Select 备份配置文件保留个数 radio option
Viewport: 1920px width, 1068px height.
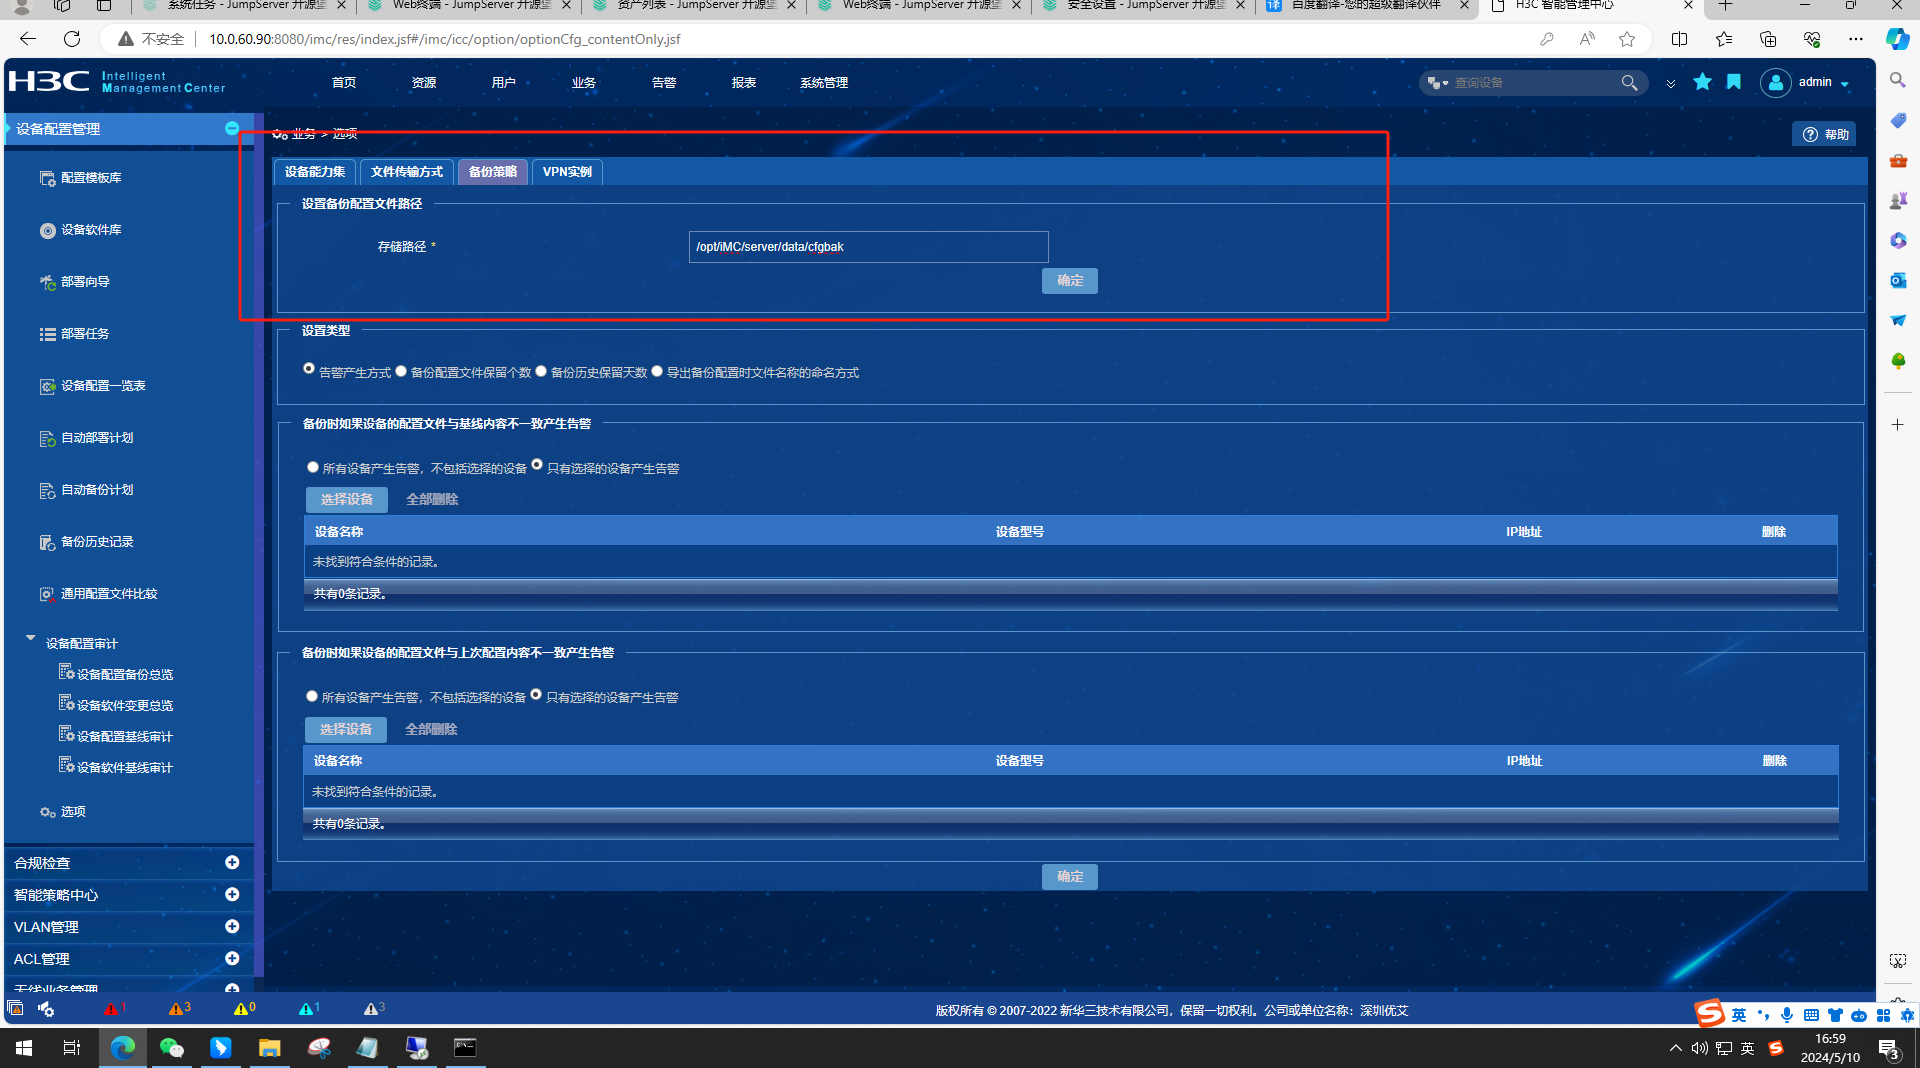click(401, 371)
